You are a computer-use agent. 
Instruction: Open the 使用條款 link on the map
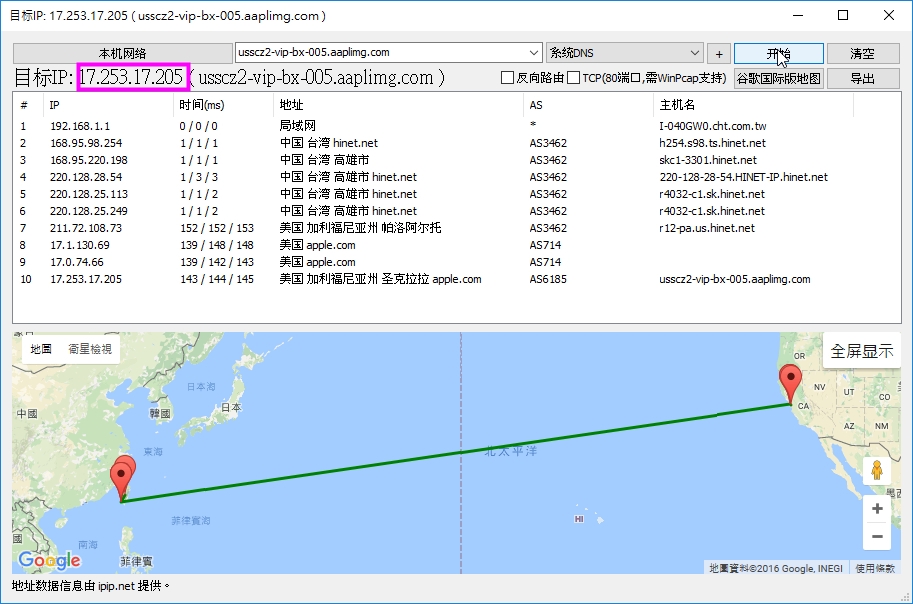pyautogui.click(x=875, y=568)
